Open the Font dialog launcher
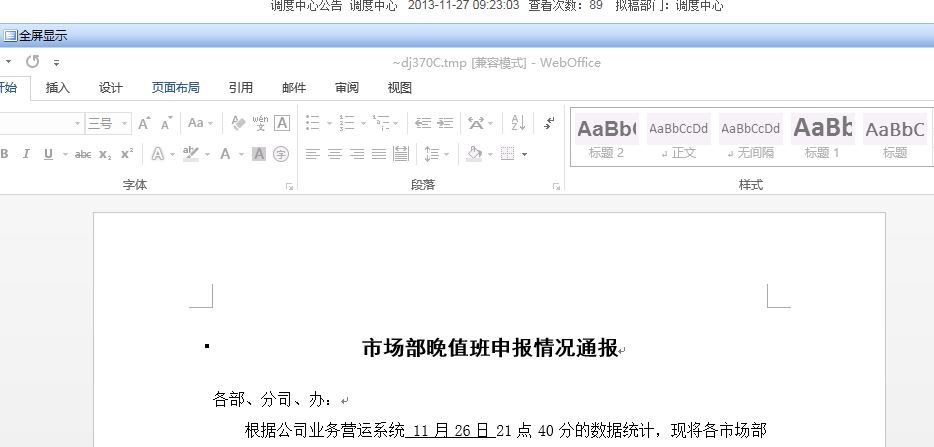934x447 pixels. coord(289,187)
